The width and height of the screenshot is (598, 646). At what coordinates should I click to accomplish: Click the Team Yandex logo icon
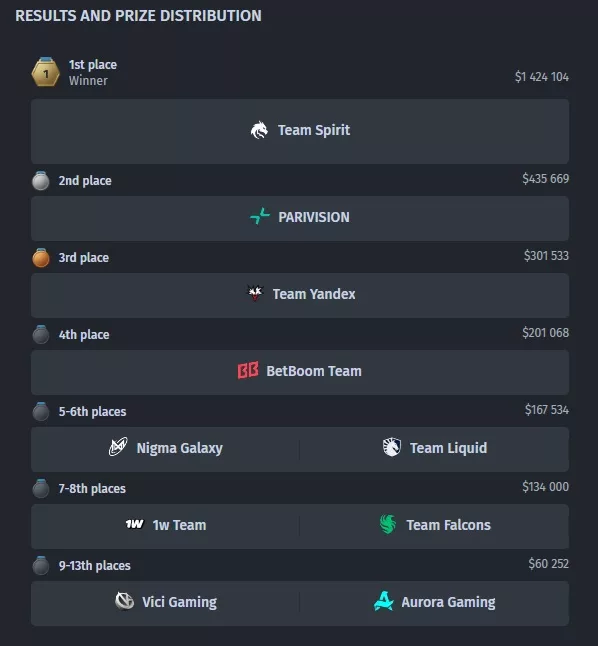coord(255,293)
